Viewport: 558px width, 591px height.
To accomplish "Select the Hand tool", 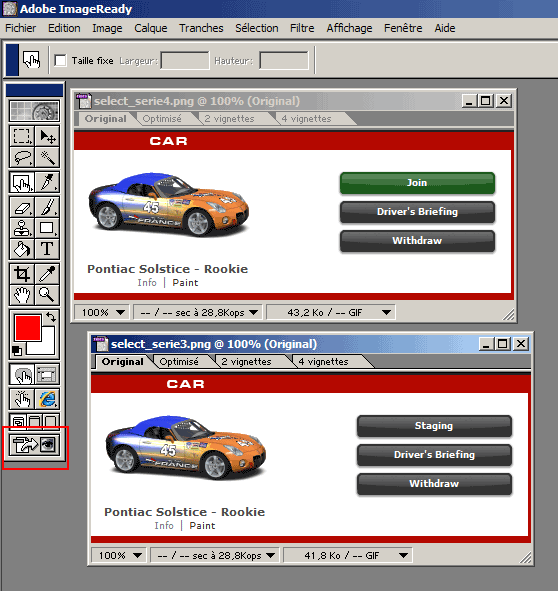I will (x=21, y=294).
